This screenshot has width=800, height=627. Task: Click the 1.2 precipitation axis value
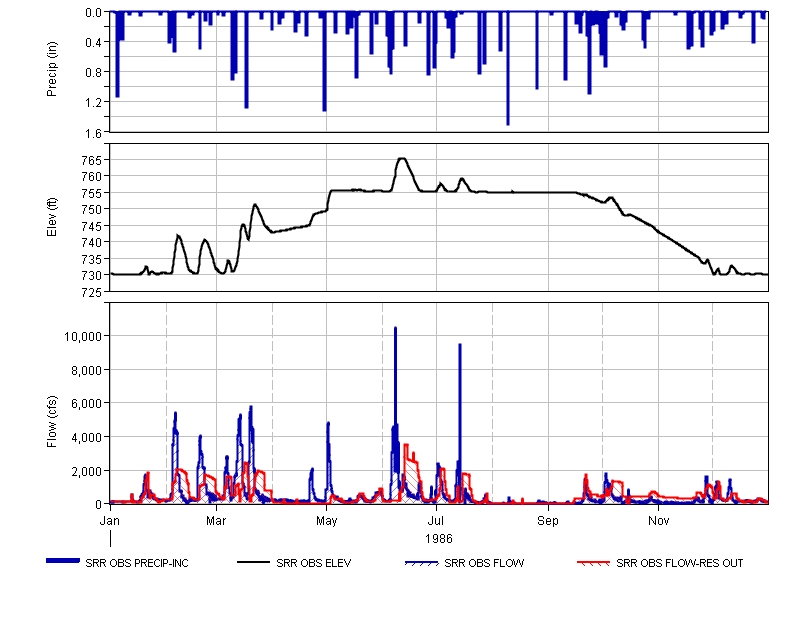(93, 103)
